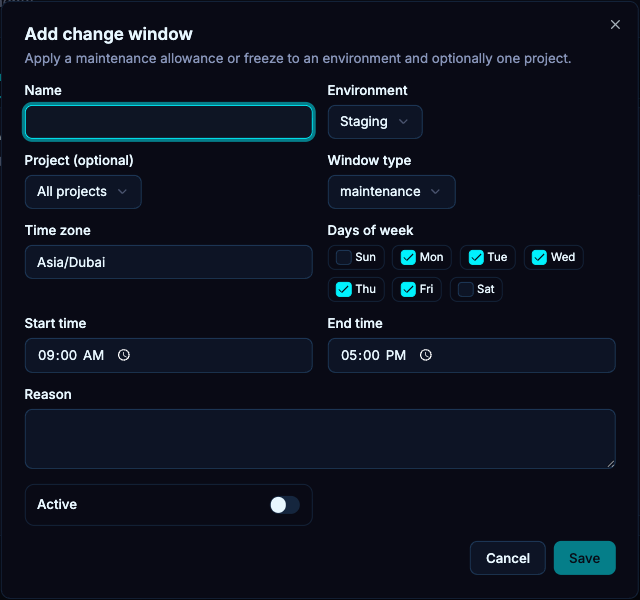Uncheck the Tue day checkbox
The image size is (640, 600).
(476, 258)
